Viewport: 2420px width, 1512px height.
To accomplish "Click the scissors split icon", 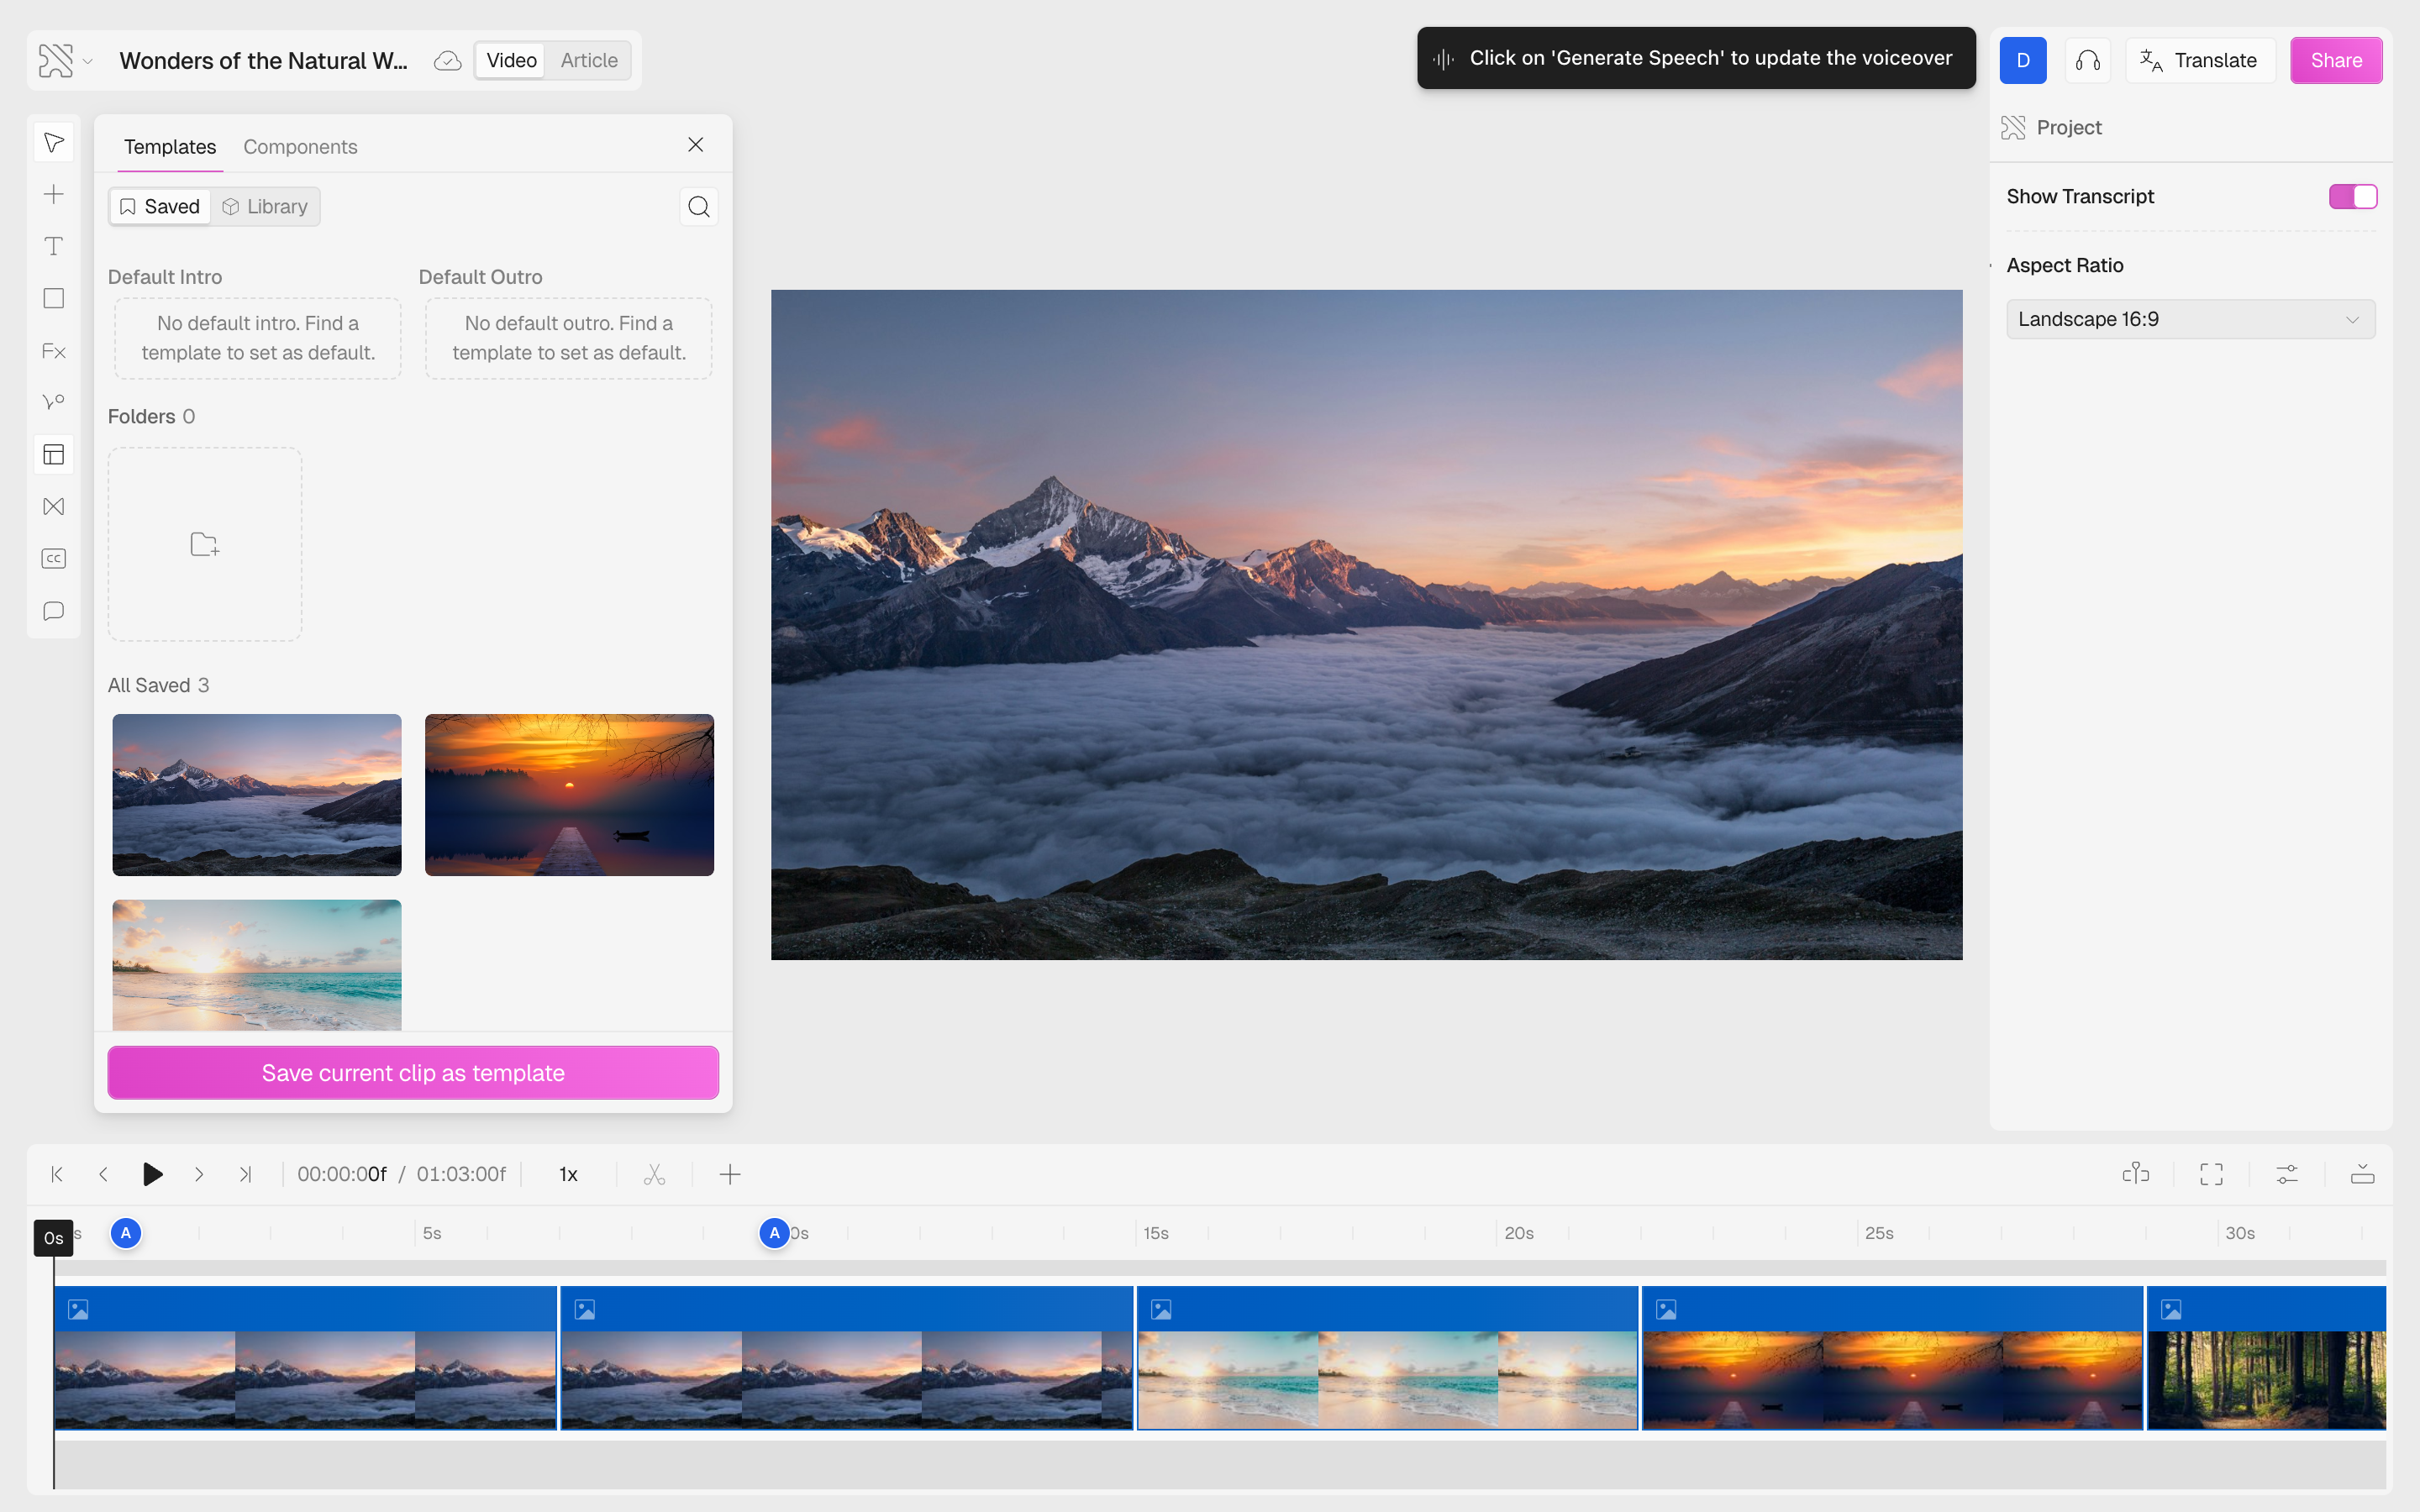I will pyautogui.click(x=654, y=1174).
